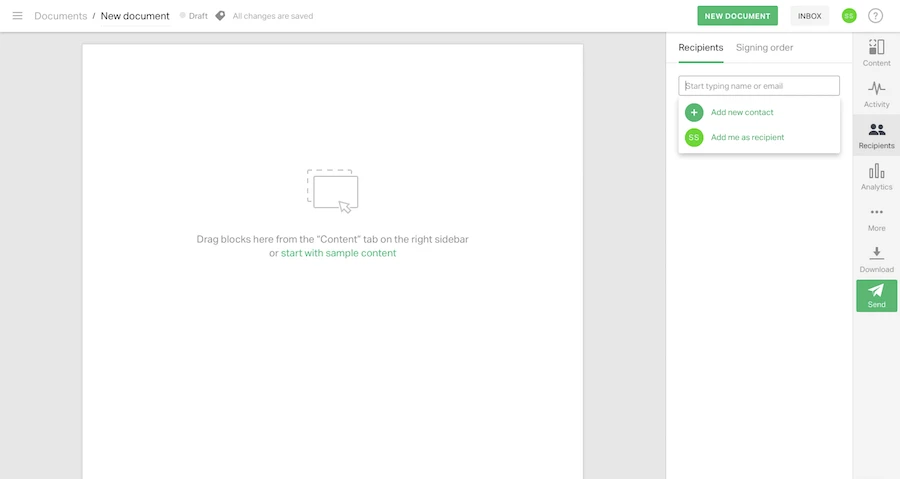
Task: Click the green Send button
Action: pyautogui.click(x=876, y=296)
